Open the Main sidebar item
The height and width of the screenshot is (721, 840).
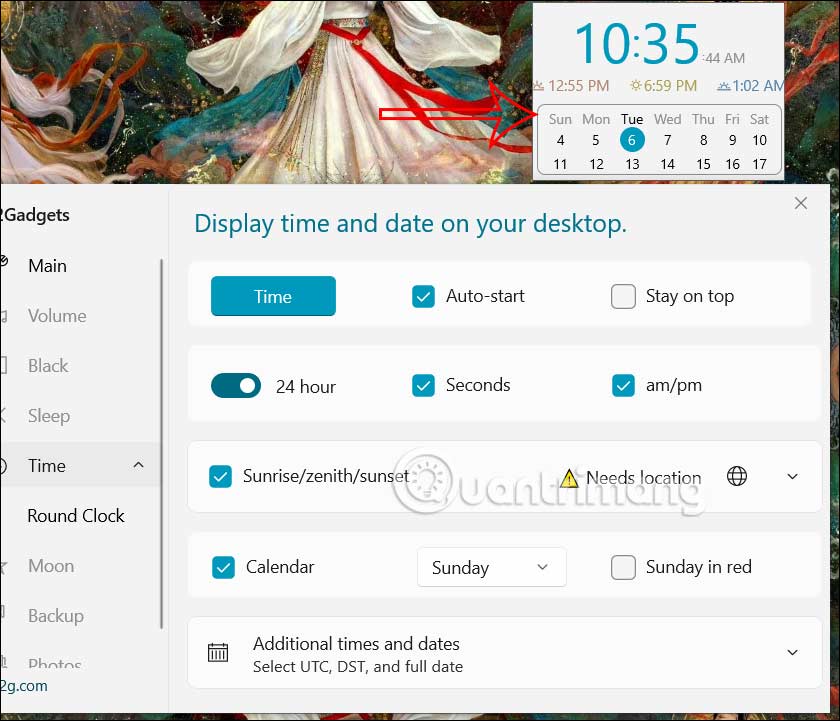point(48,266)
